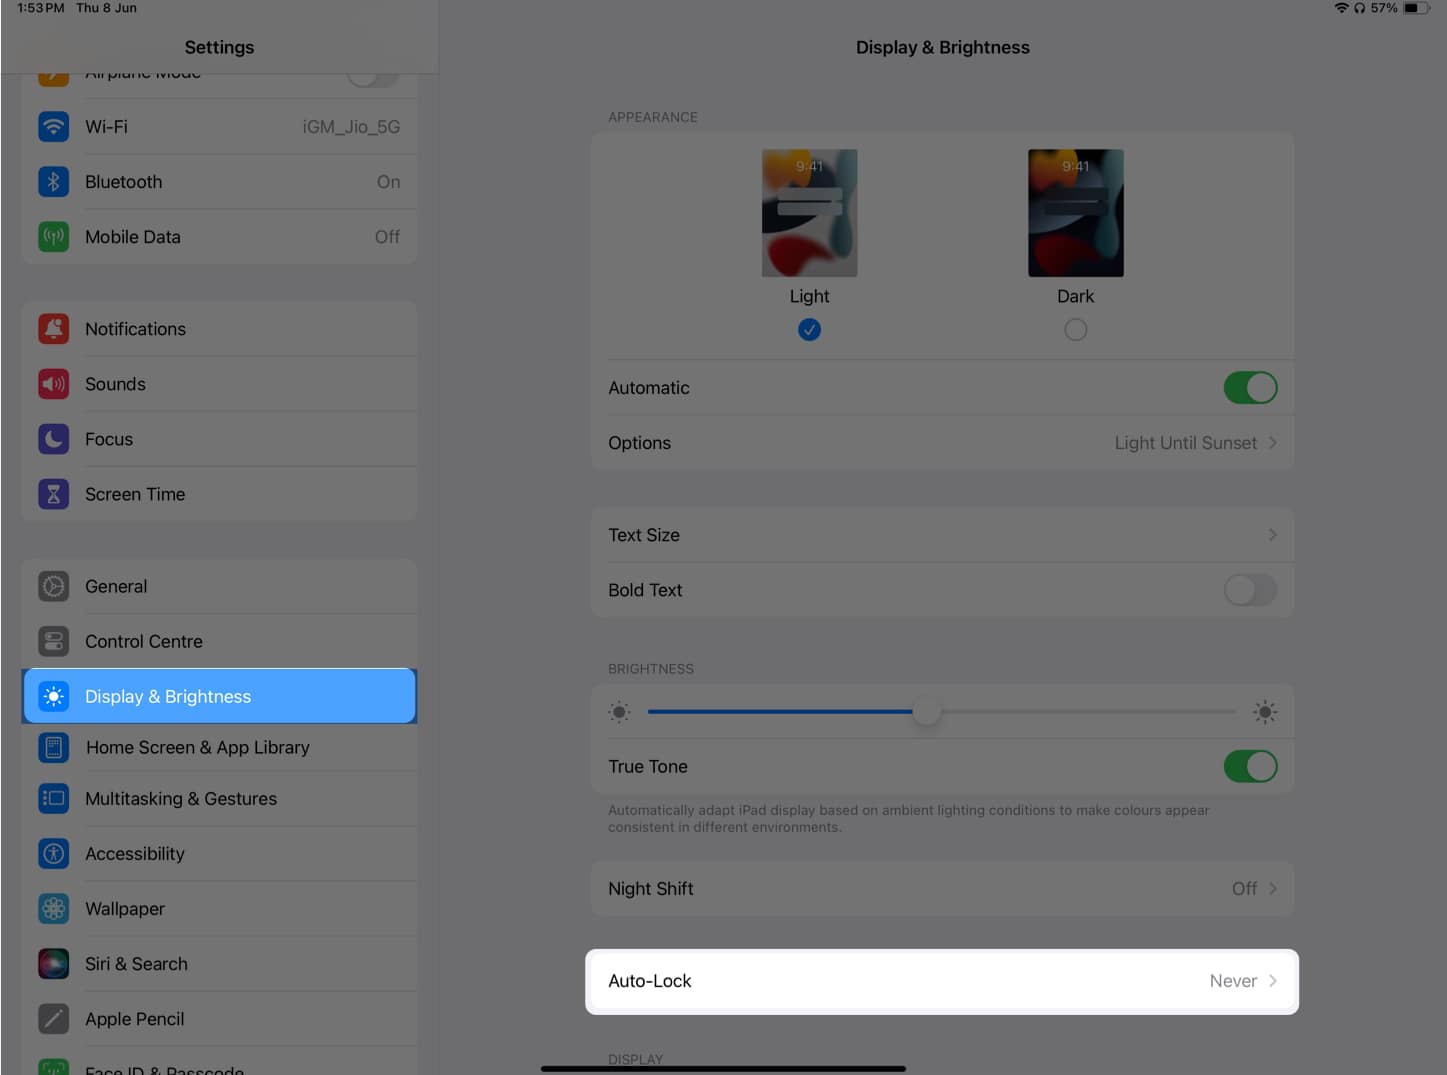Select the Dark appearance preview thumbnail
This screenshot has width=1447, height=1075.
point(1075,213)
